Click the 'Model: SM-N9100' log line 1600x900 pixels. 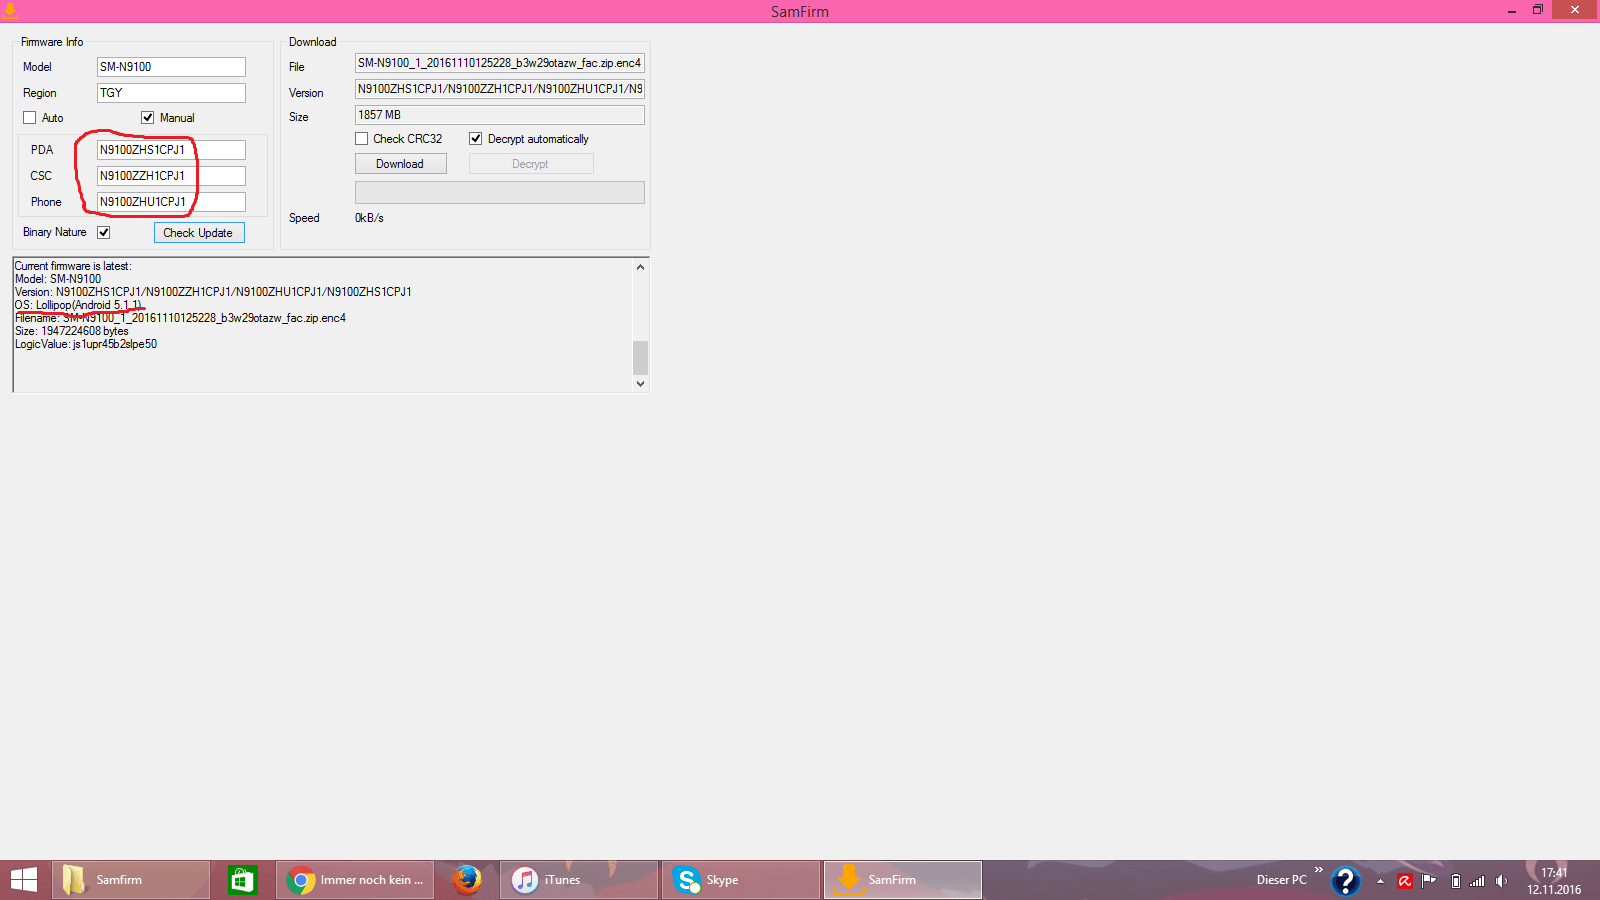tap(58, 279)
